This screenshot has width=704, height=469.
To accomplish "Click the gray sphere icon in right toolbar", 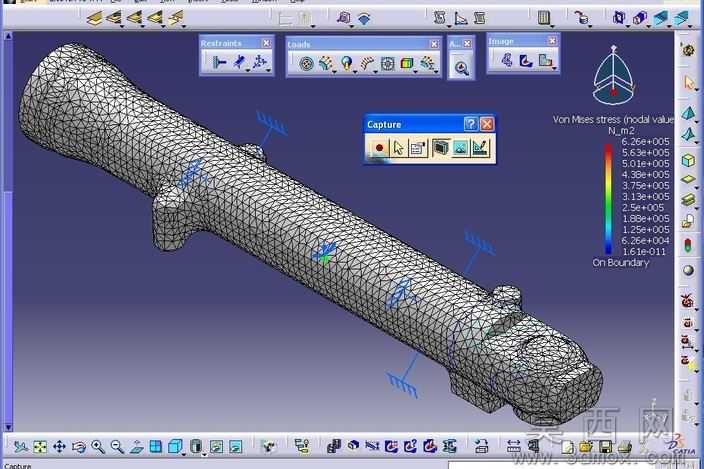I will pyautogui.click(x=688, y=270).
